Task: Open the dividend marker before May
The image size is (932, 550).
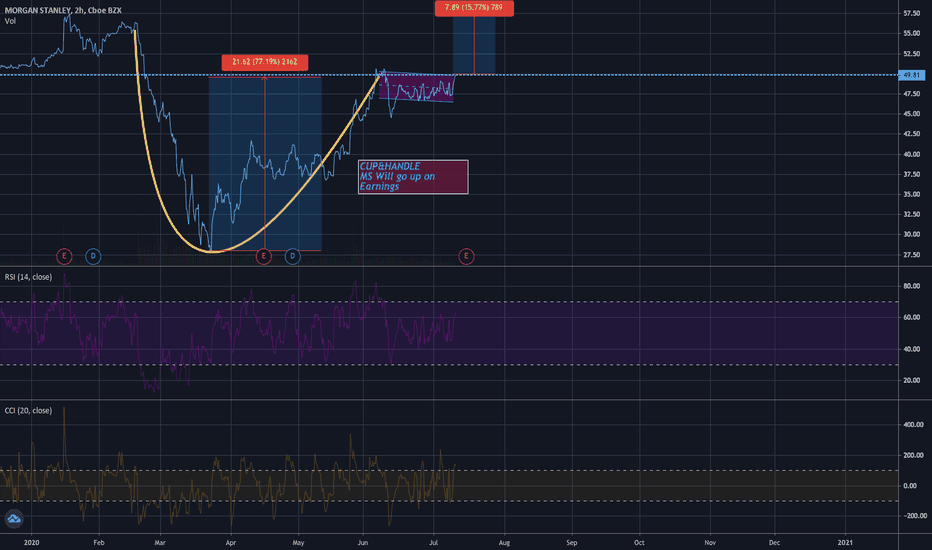Action: [x=292, y=256]
